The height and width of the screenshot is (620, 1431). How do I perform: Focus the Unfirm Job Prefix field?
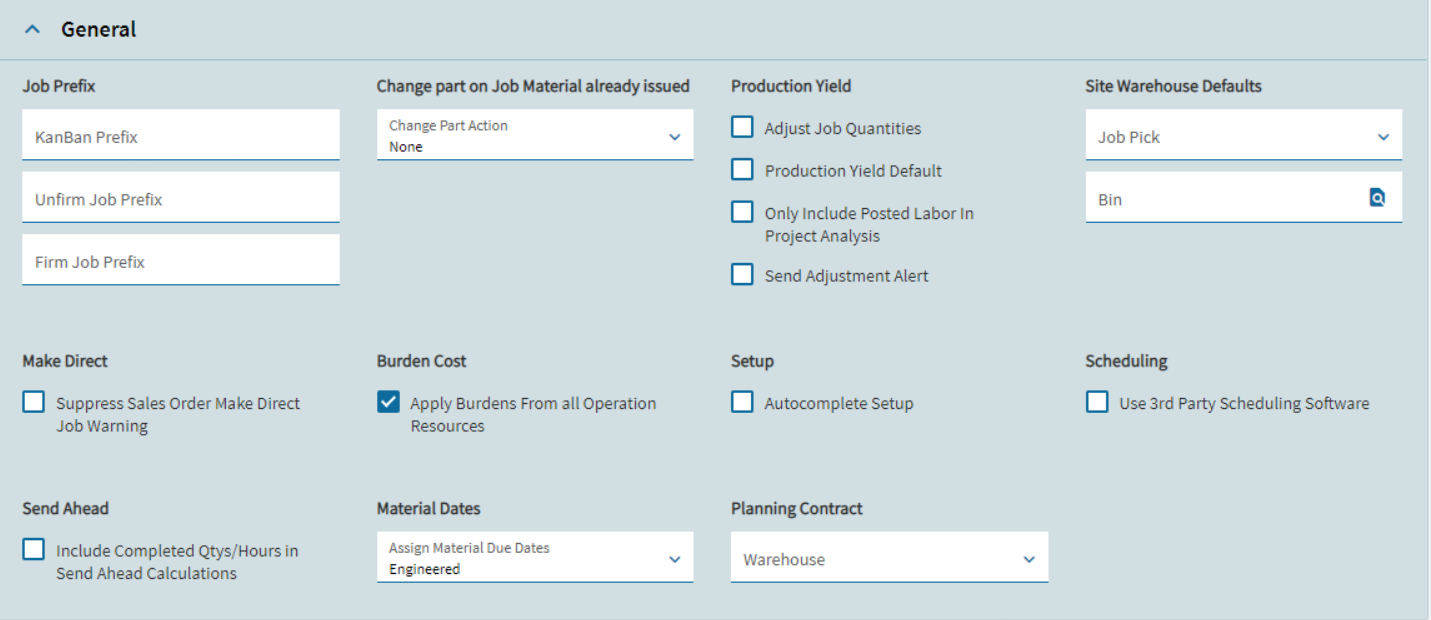(x=180, y=198)
